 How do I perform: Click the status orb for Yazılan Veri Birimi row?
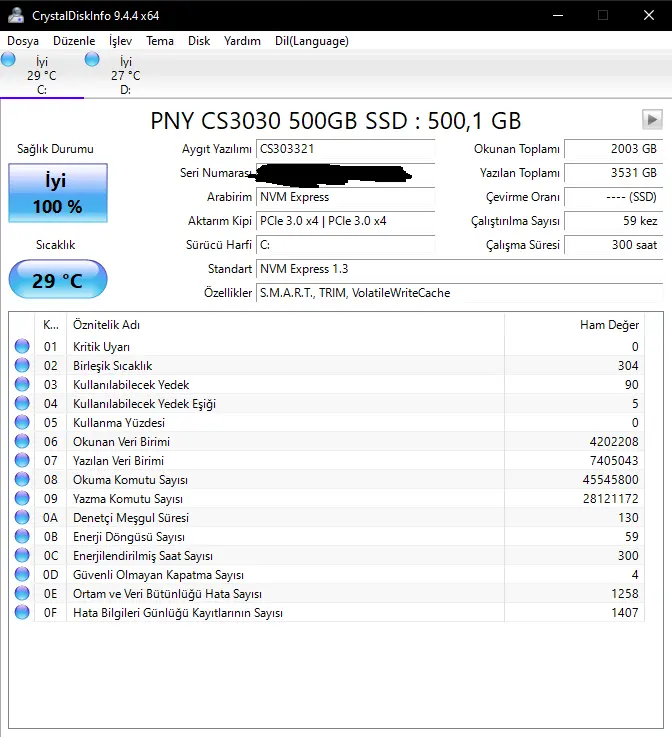click(x=22, y=460)
